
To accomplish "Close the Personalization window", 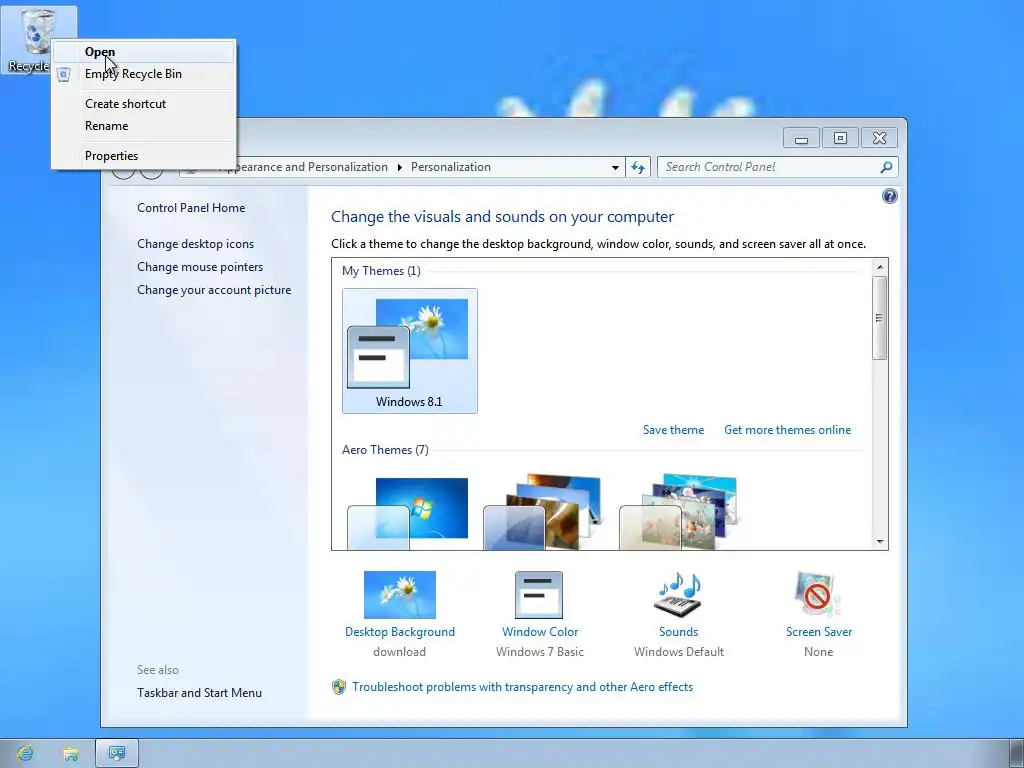I will (x=879, y=138).
